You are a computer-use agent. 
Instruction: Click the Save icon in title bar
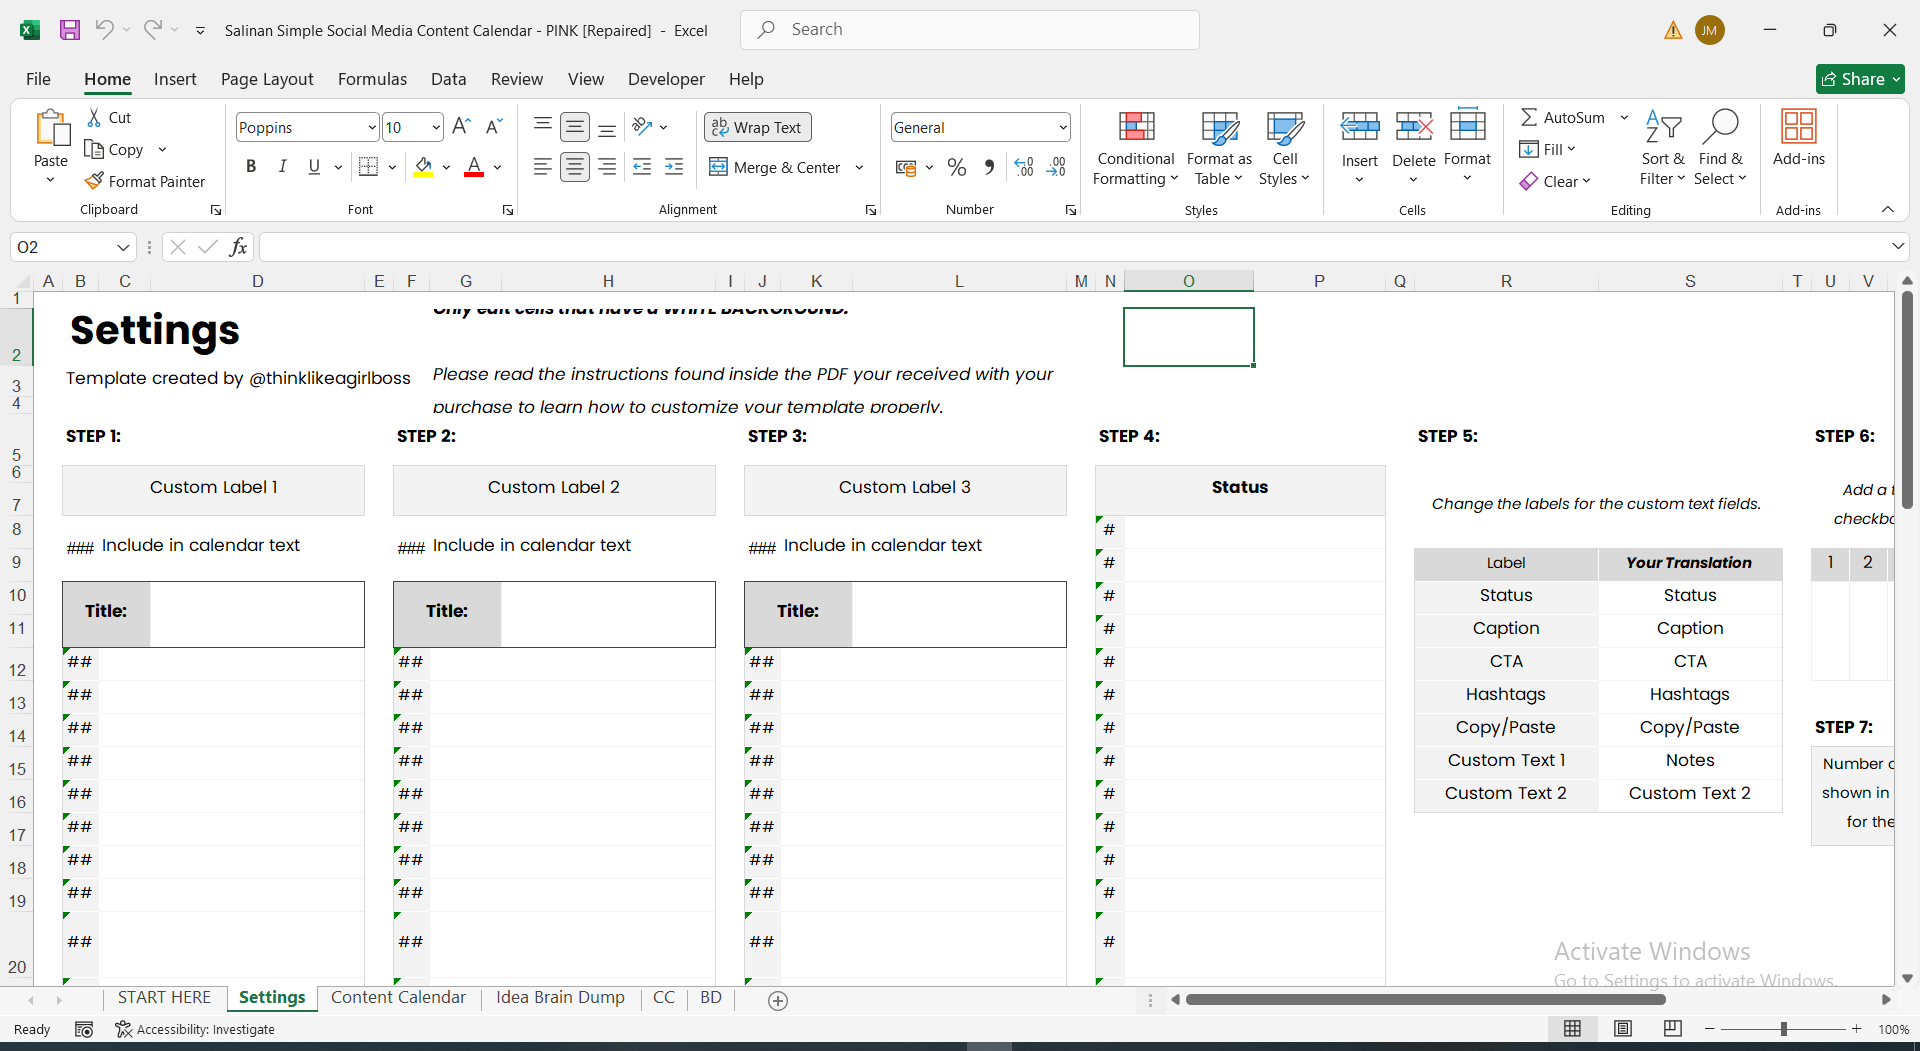tap(69, 30)
